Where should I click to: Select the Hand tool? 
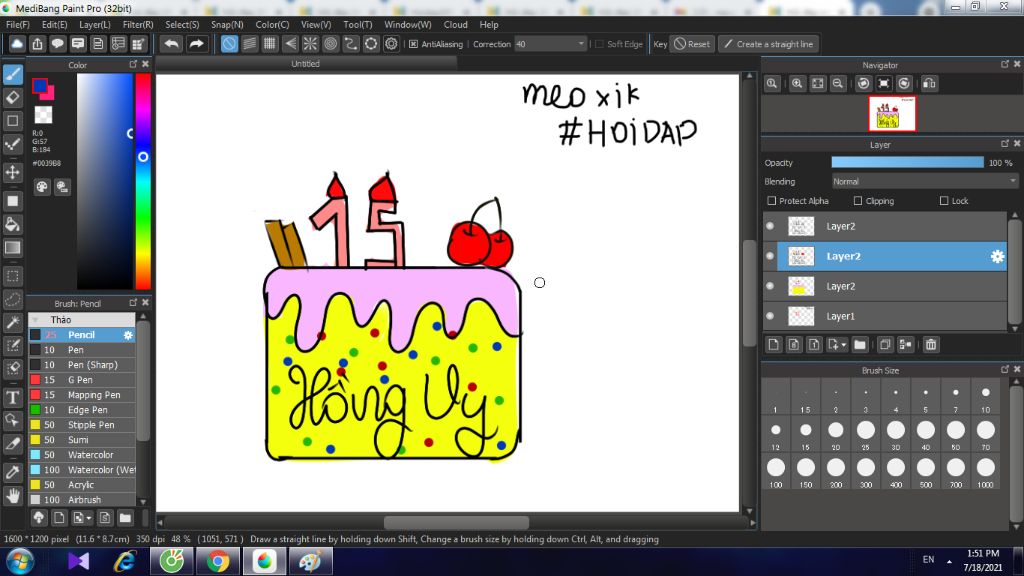tap(13, 496)
